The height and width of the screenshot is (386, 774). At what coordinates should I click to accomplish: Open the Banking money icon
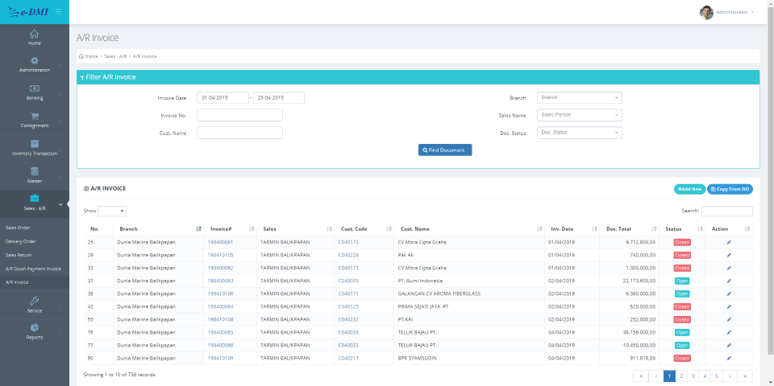pyautogui.click(x=35, y=88)
